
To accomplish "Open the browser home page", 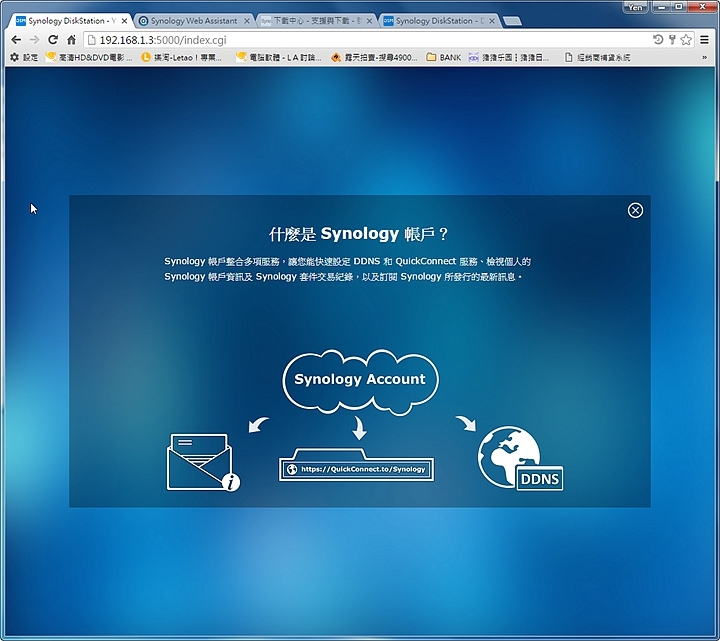I will point(71,40).
